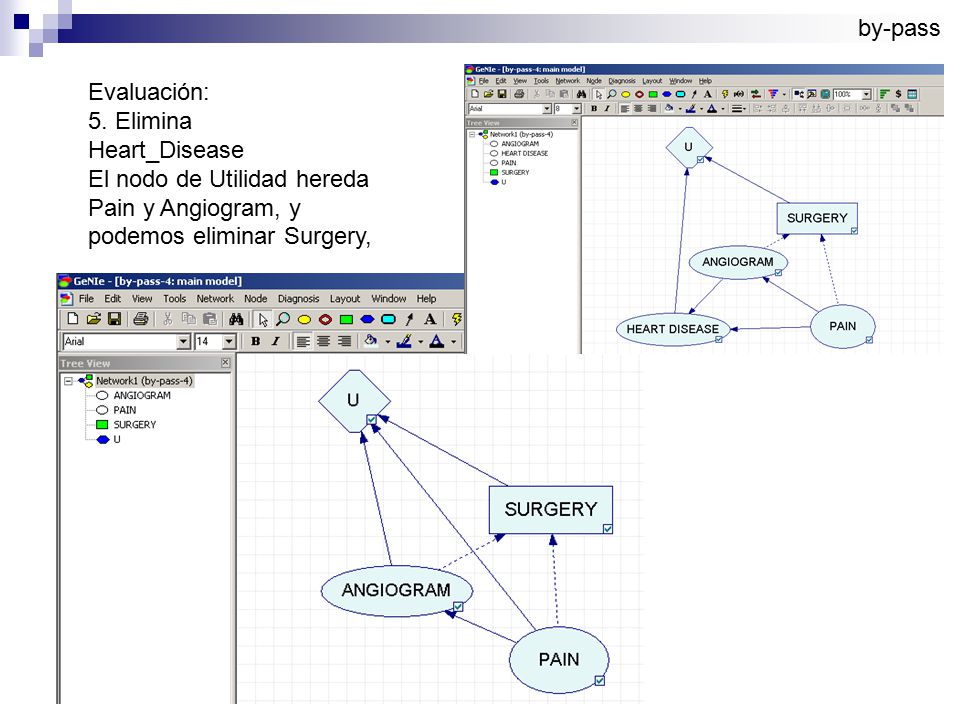Select SURGERY decision node in large diagram
The image size is (960, 720).
550,509
